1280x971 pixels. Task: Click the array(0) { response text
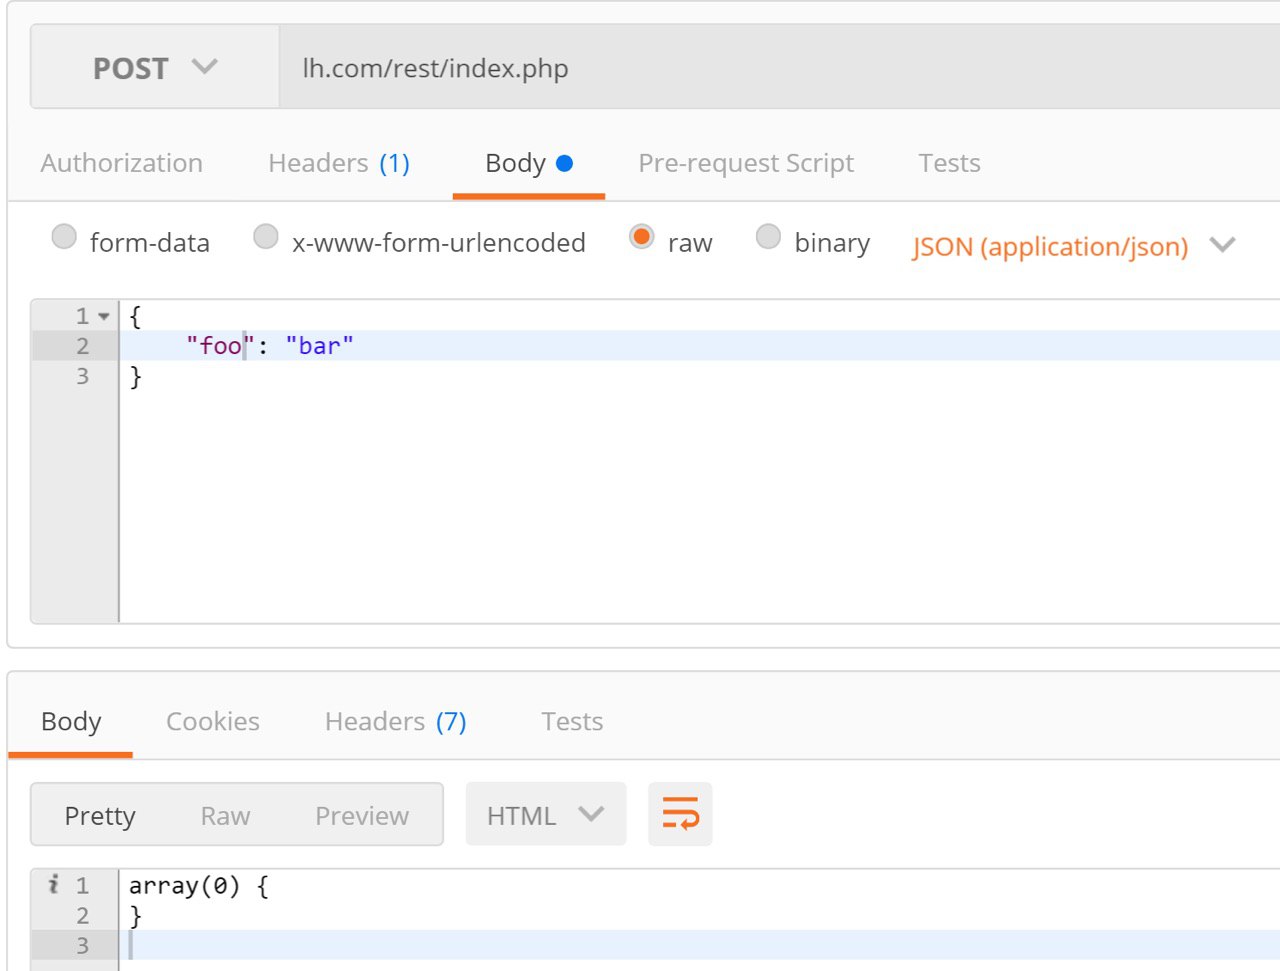tap(198, 886)
